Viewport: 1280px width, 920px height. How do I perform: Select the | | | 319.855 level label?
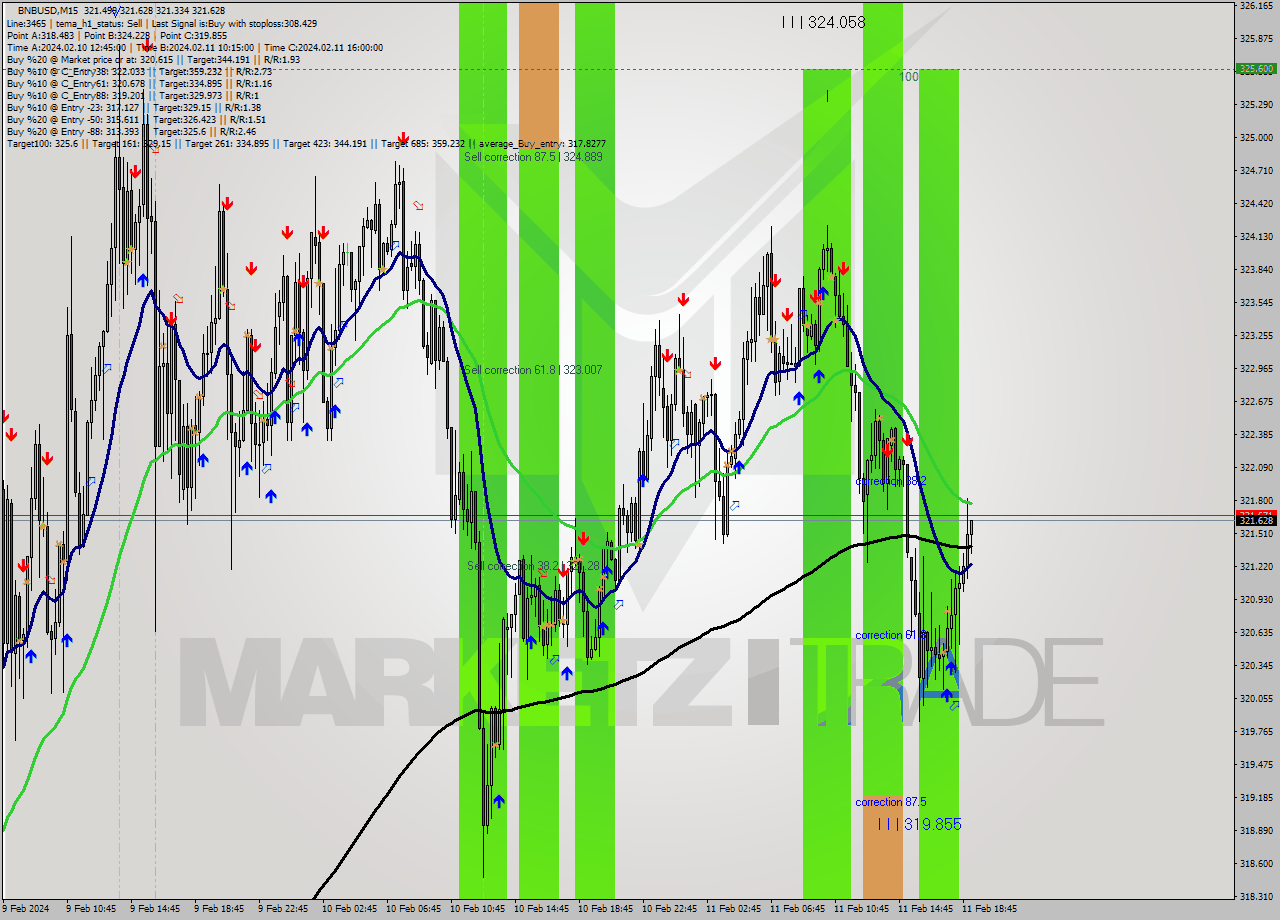click(x=919, y=824)
